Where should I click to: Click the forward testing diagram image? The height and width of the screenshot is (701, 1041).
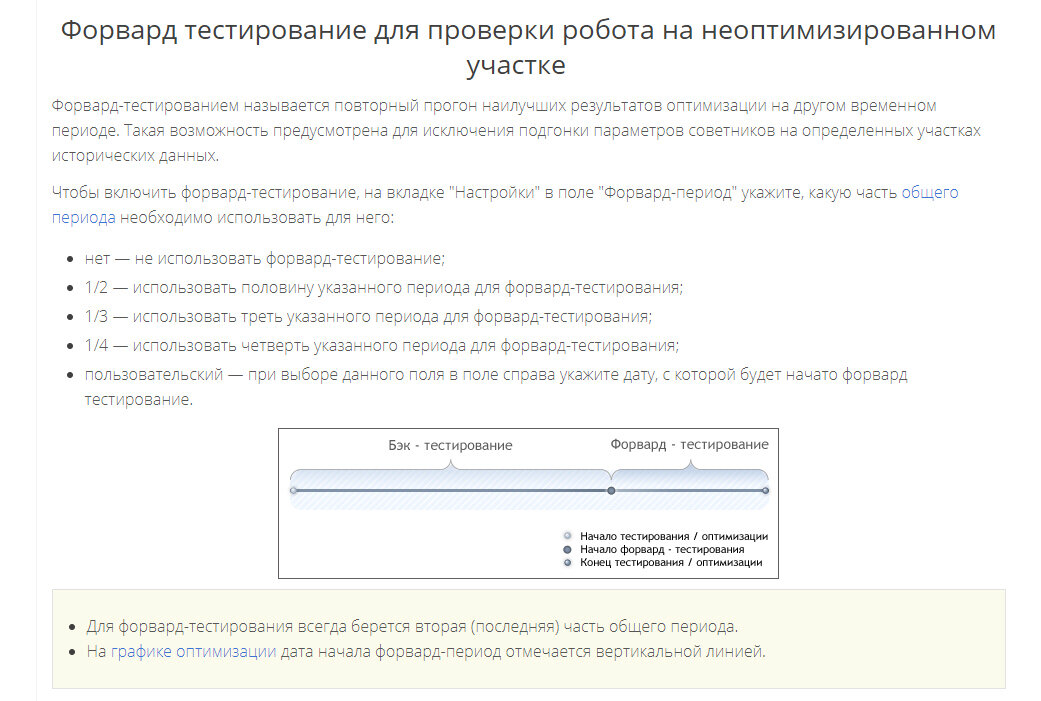click(x=528, y=503)
